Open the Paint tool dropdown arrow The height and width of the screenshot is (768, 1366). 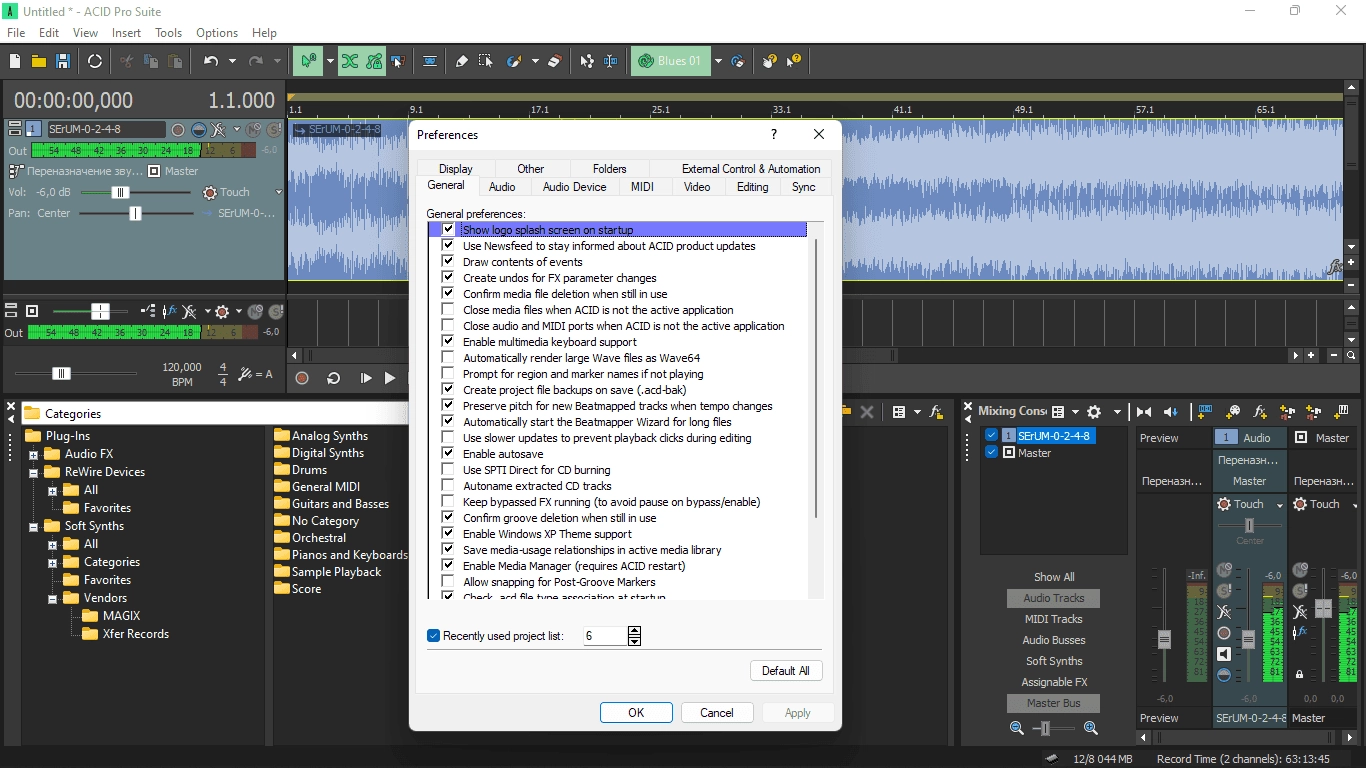pos(535,61)
